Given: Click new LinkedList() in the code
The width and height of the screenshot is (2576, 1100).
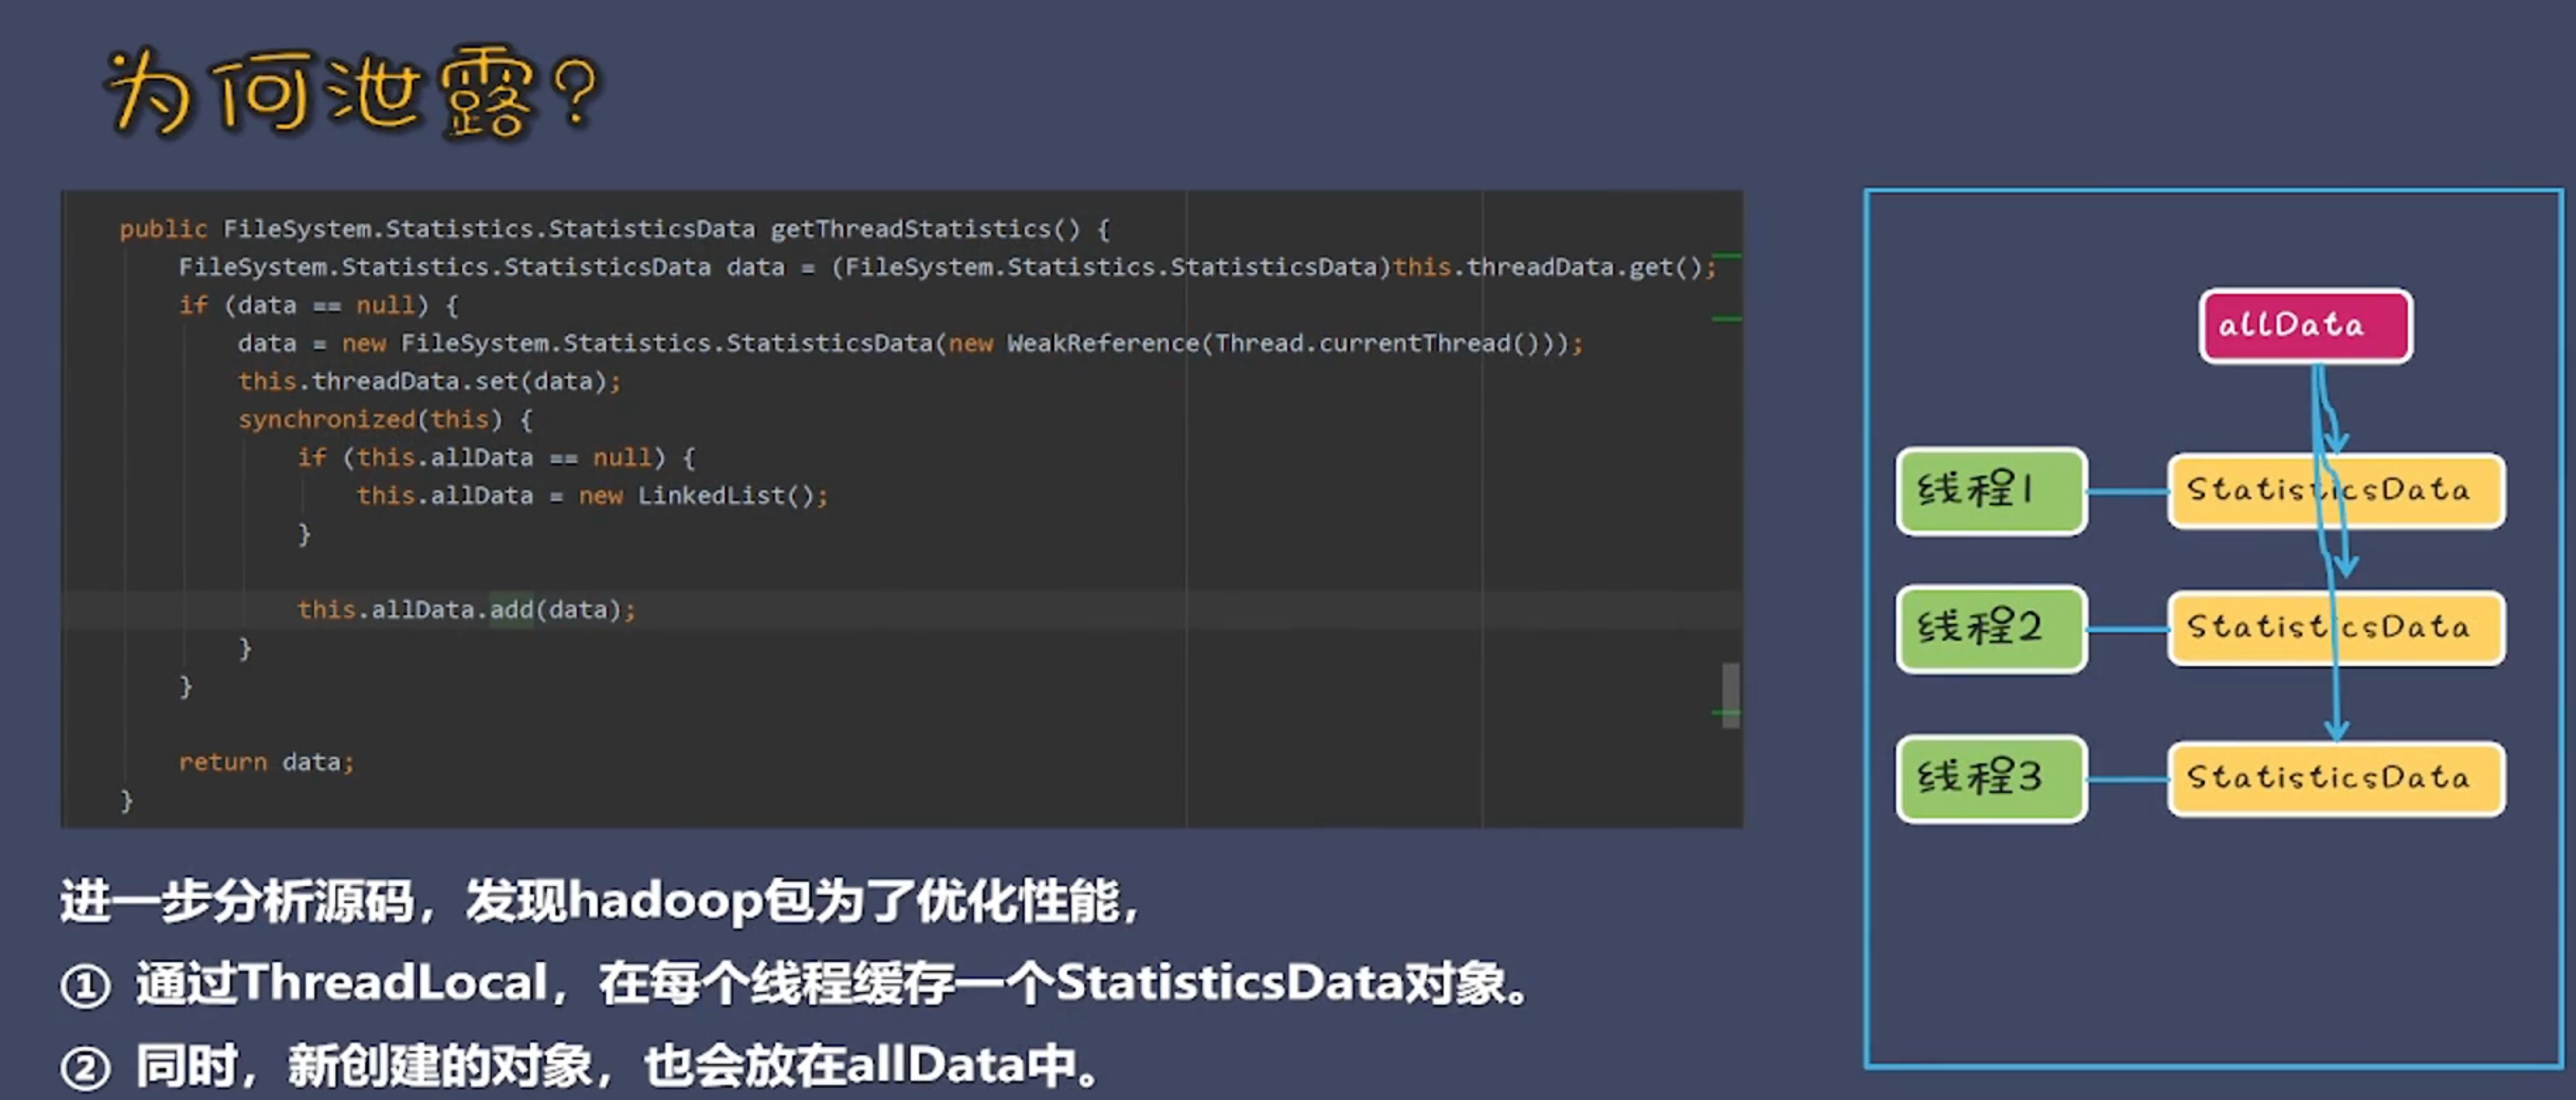Looking at the screenshot, I should tap(702, 496).
